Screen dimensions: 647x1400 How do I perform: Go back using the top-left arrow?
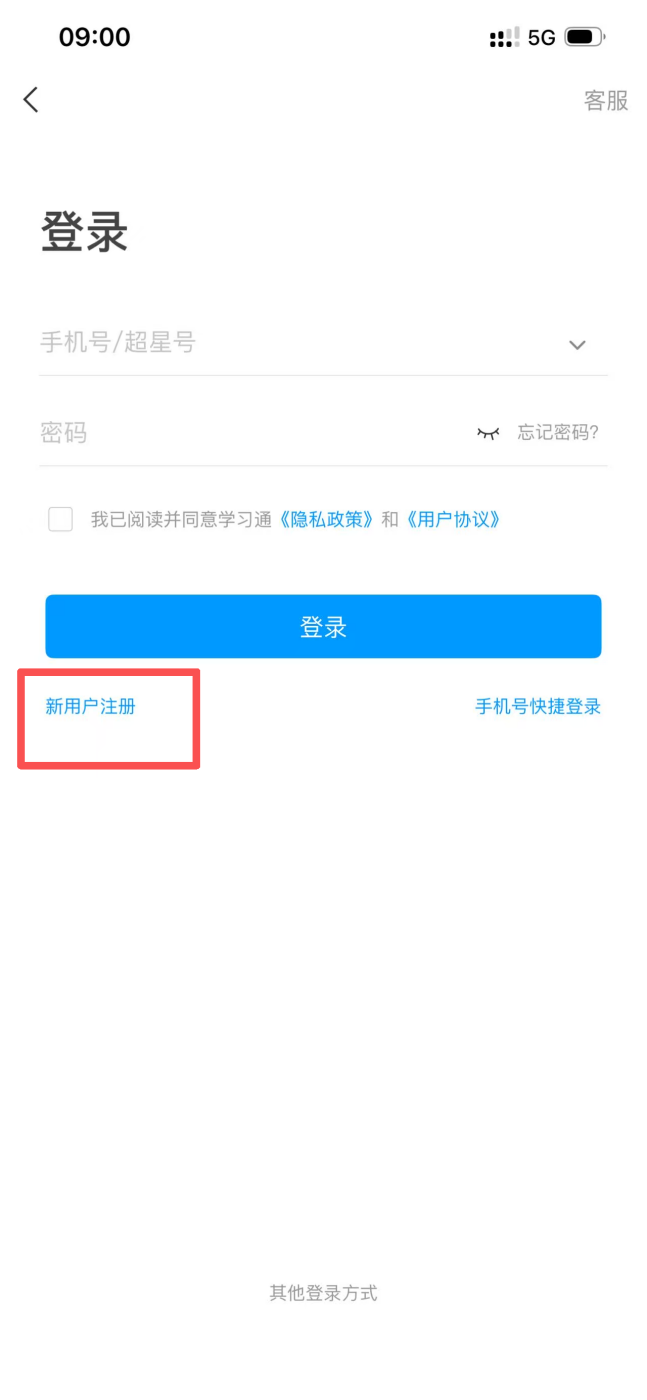click(x=31, y=99)
